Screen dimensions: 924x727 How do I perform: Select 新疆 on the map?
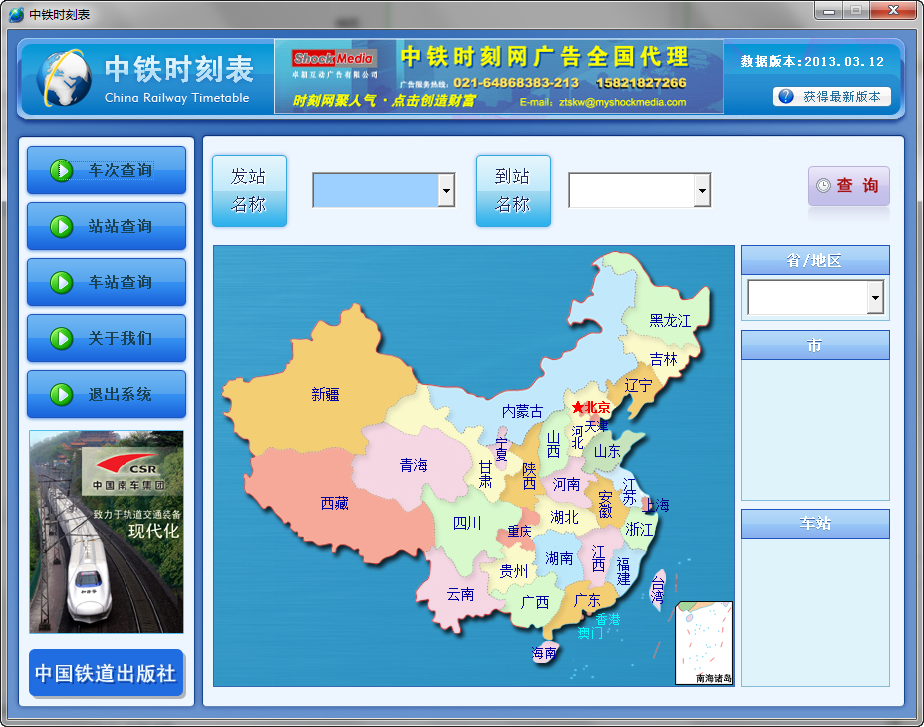[x=325, y=394]
